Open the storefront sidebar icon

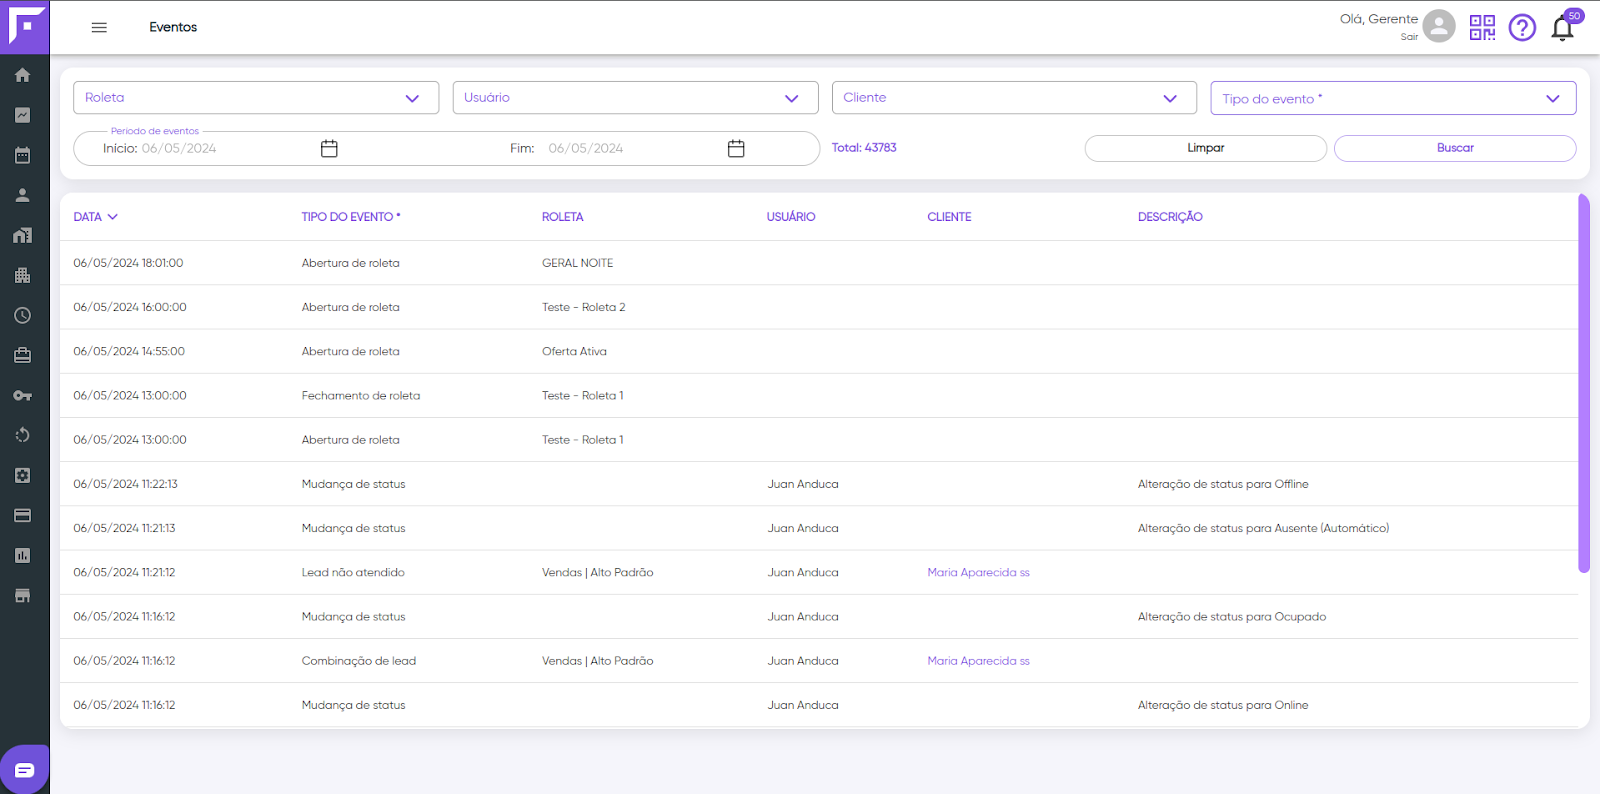click(22, 595)
